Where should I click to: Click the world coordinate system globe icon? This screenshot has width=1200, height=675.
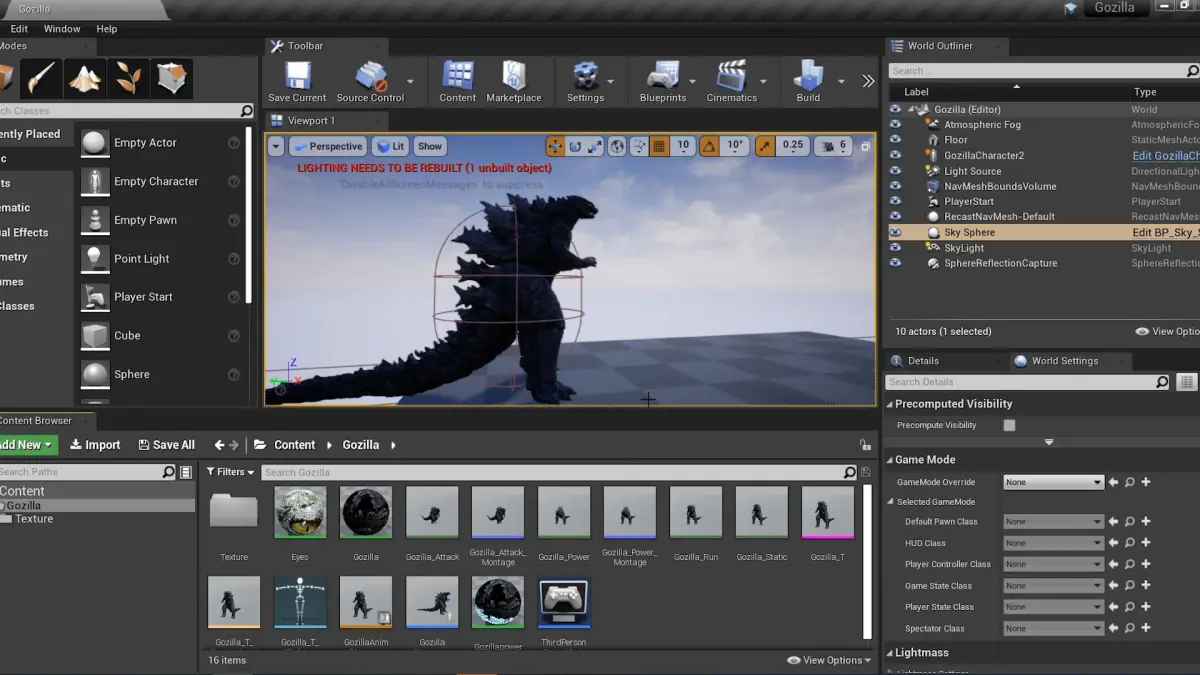(x=618, y=146)
